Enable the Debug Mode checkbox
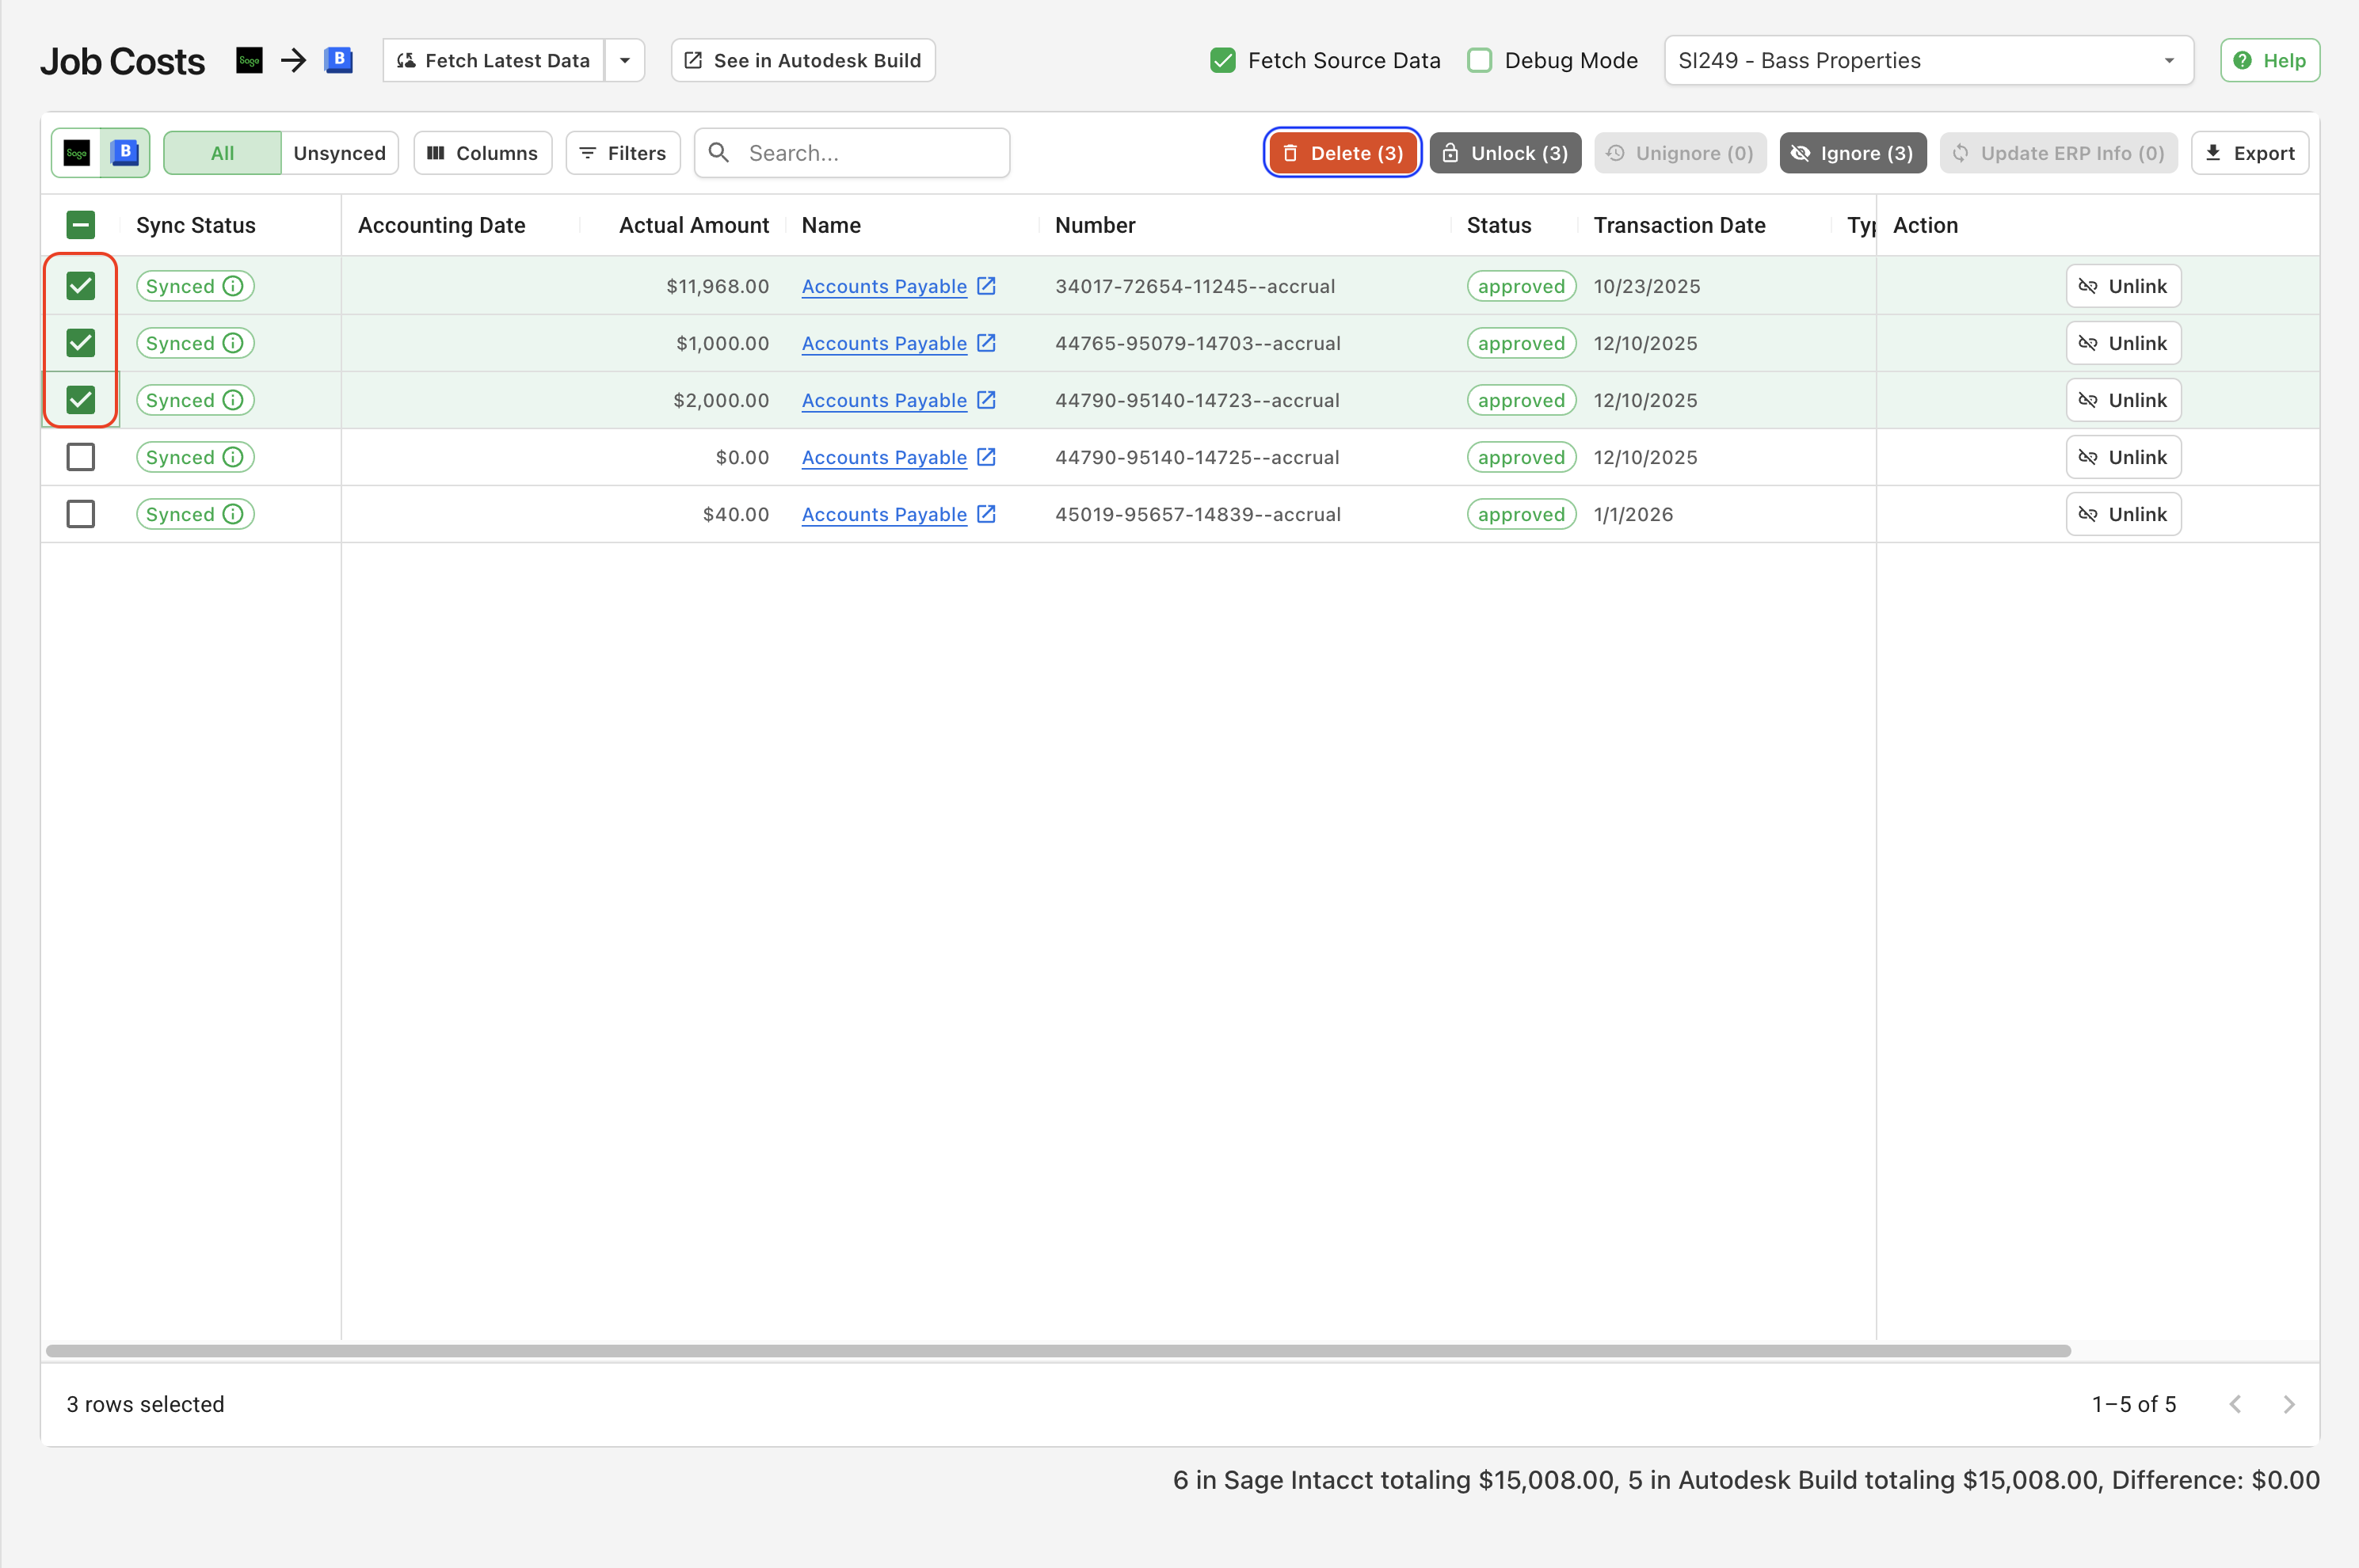The height and width of the screenshot is (1568, 2359). (x=1479, y=61)
